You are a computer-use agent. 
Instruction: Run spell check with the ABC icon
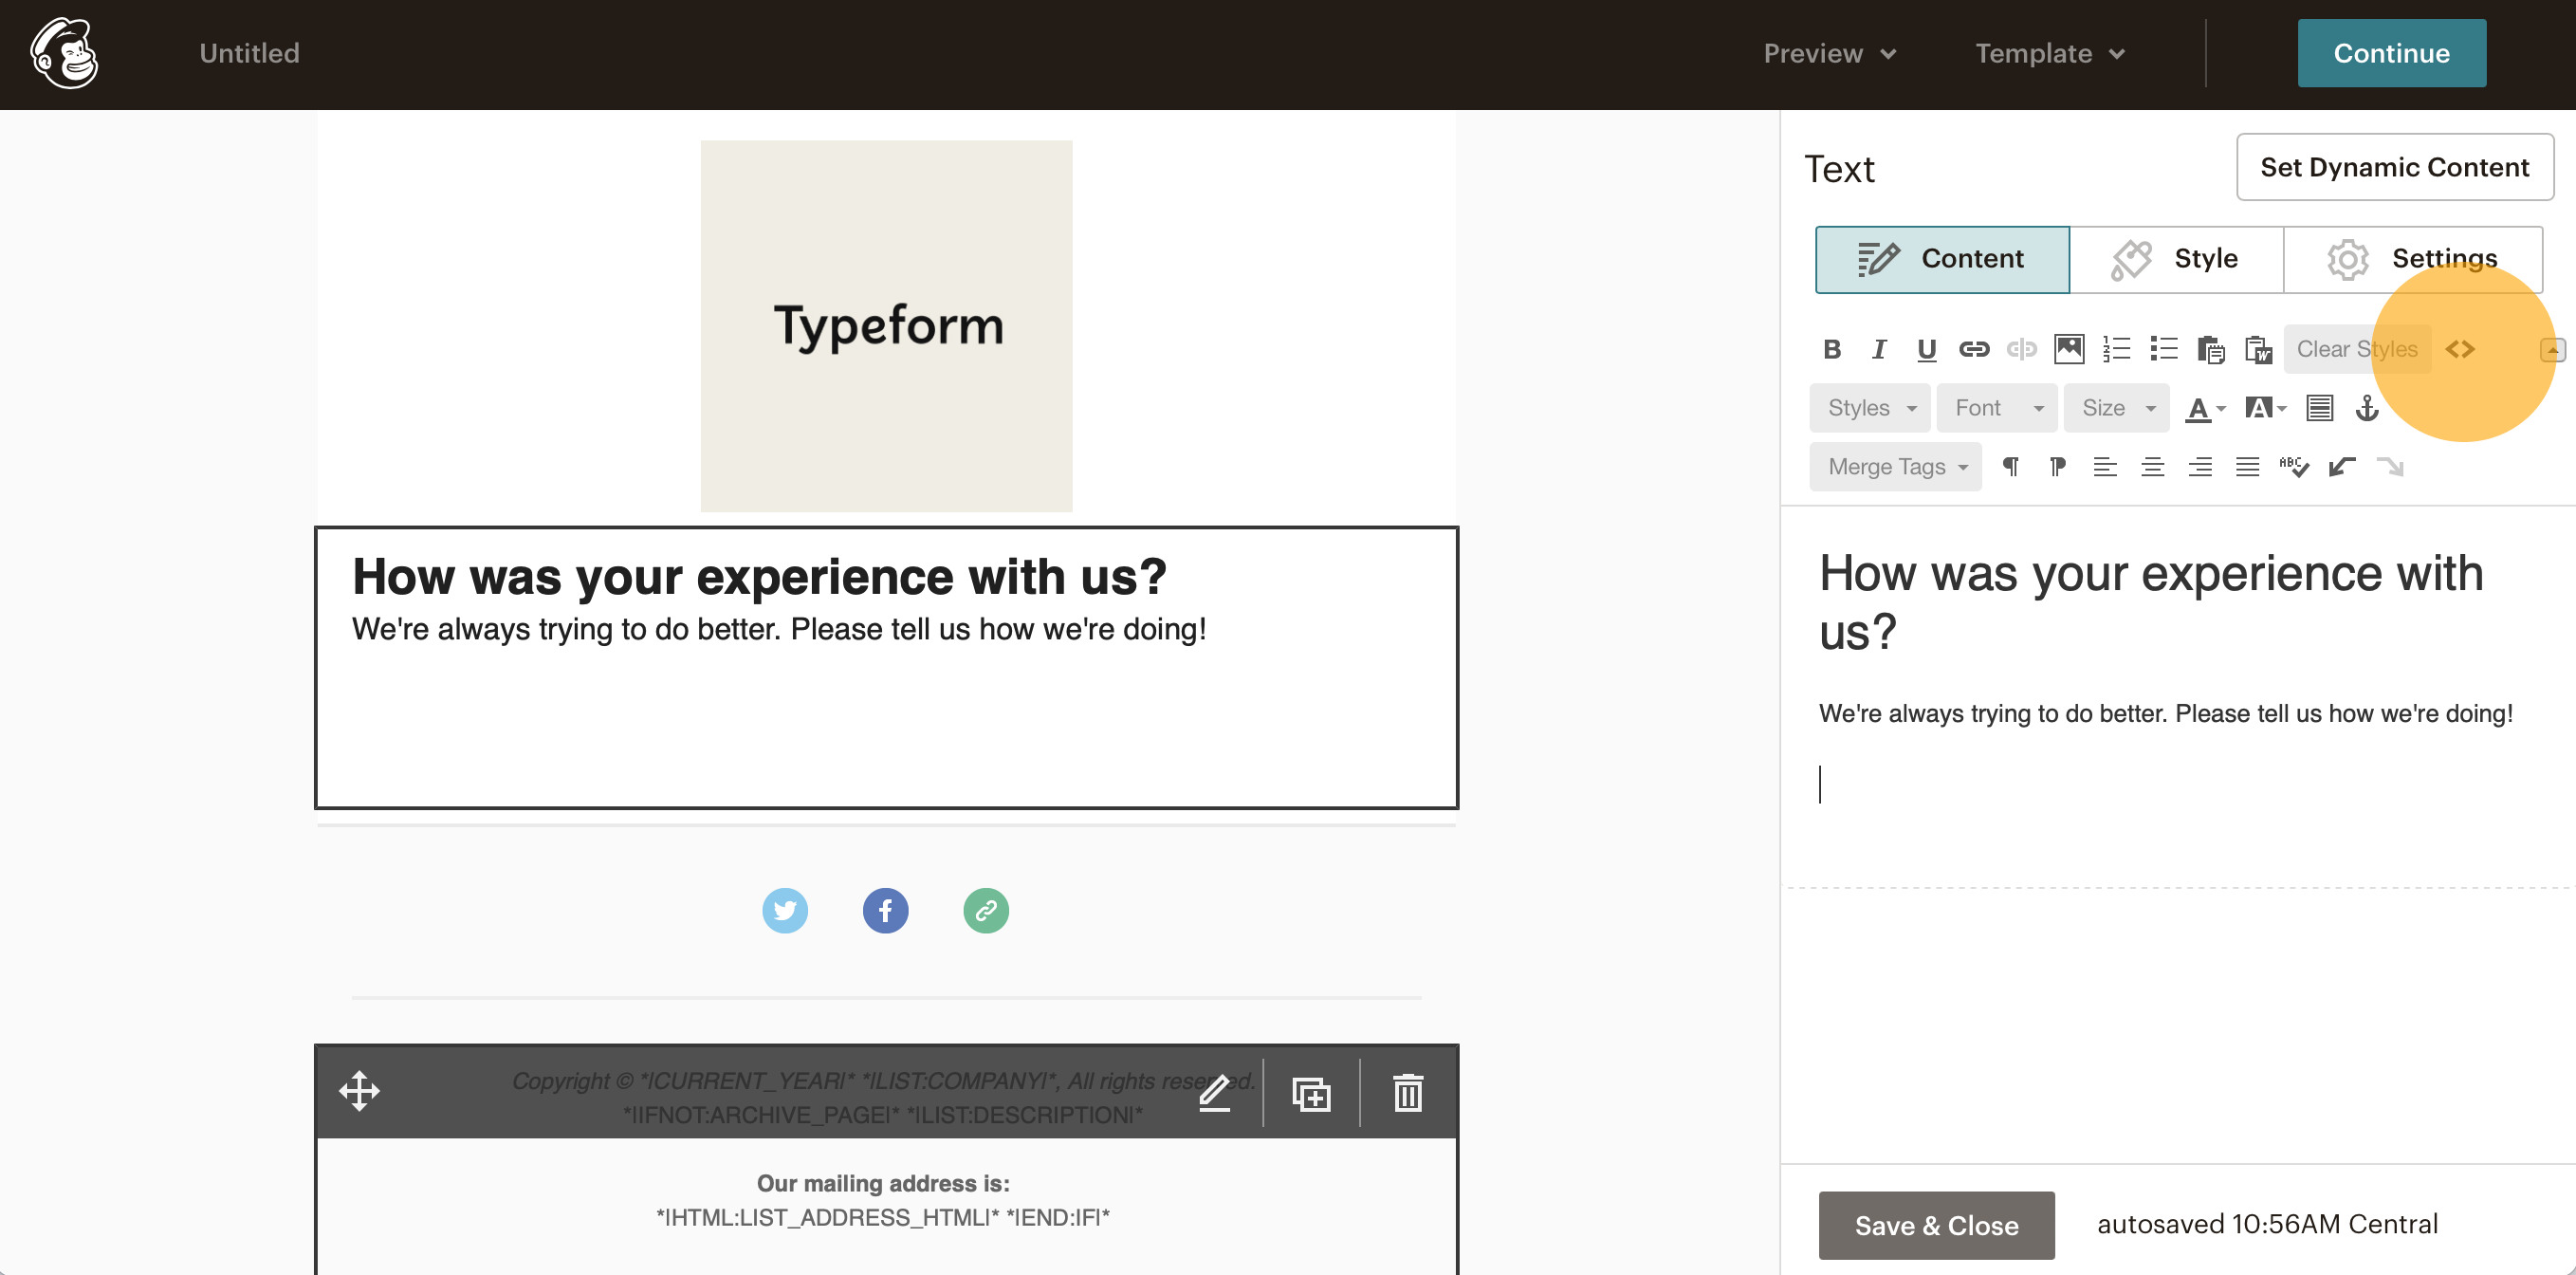pos(2294,467)
